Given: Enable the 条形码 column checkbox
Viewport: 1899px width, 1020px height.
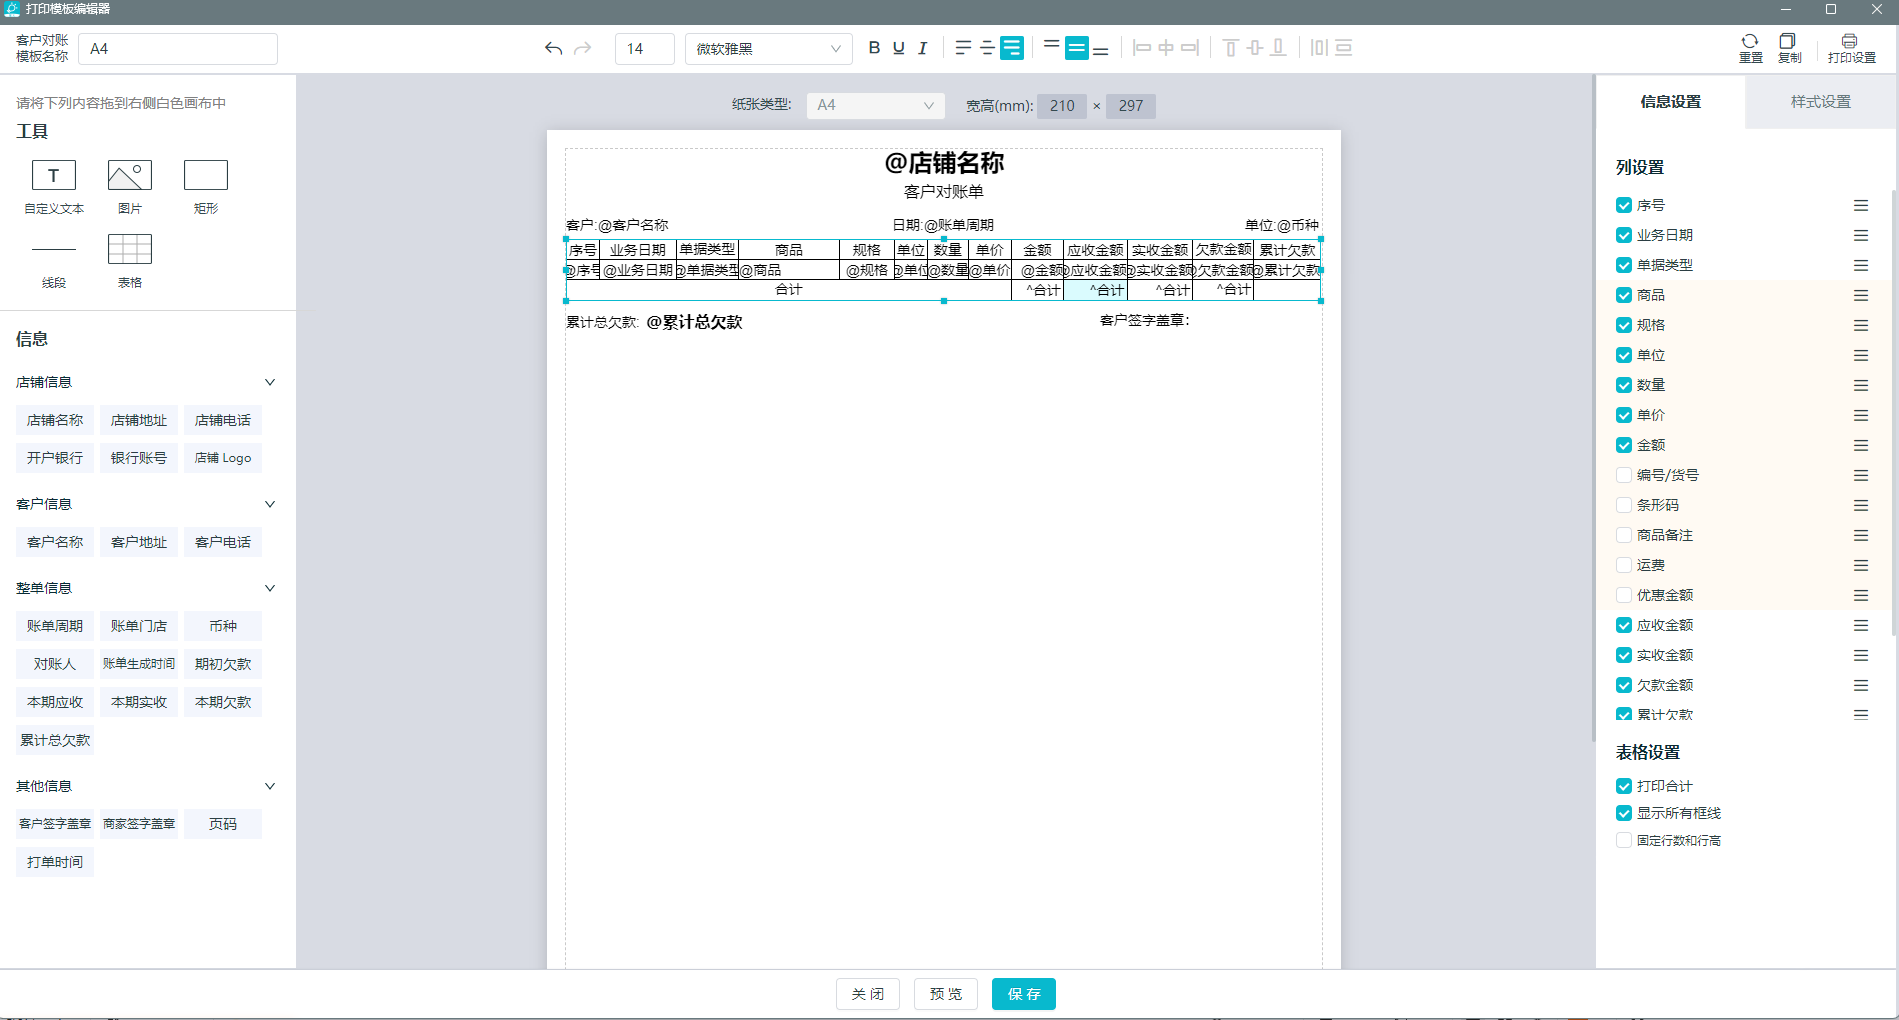Looking at the screenshot, I should click(x=1624, y=505).
